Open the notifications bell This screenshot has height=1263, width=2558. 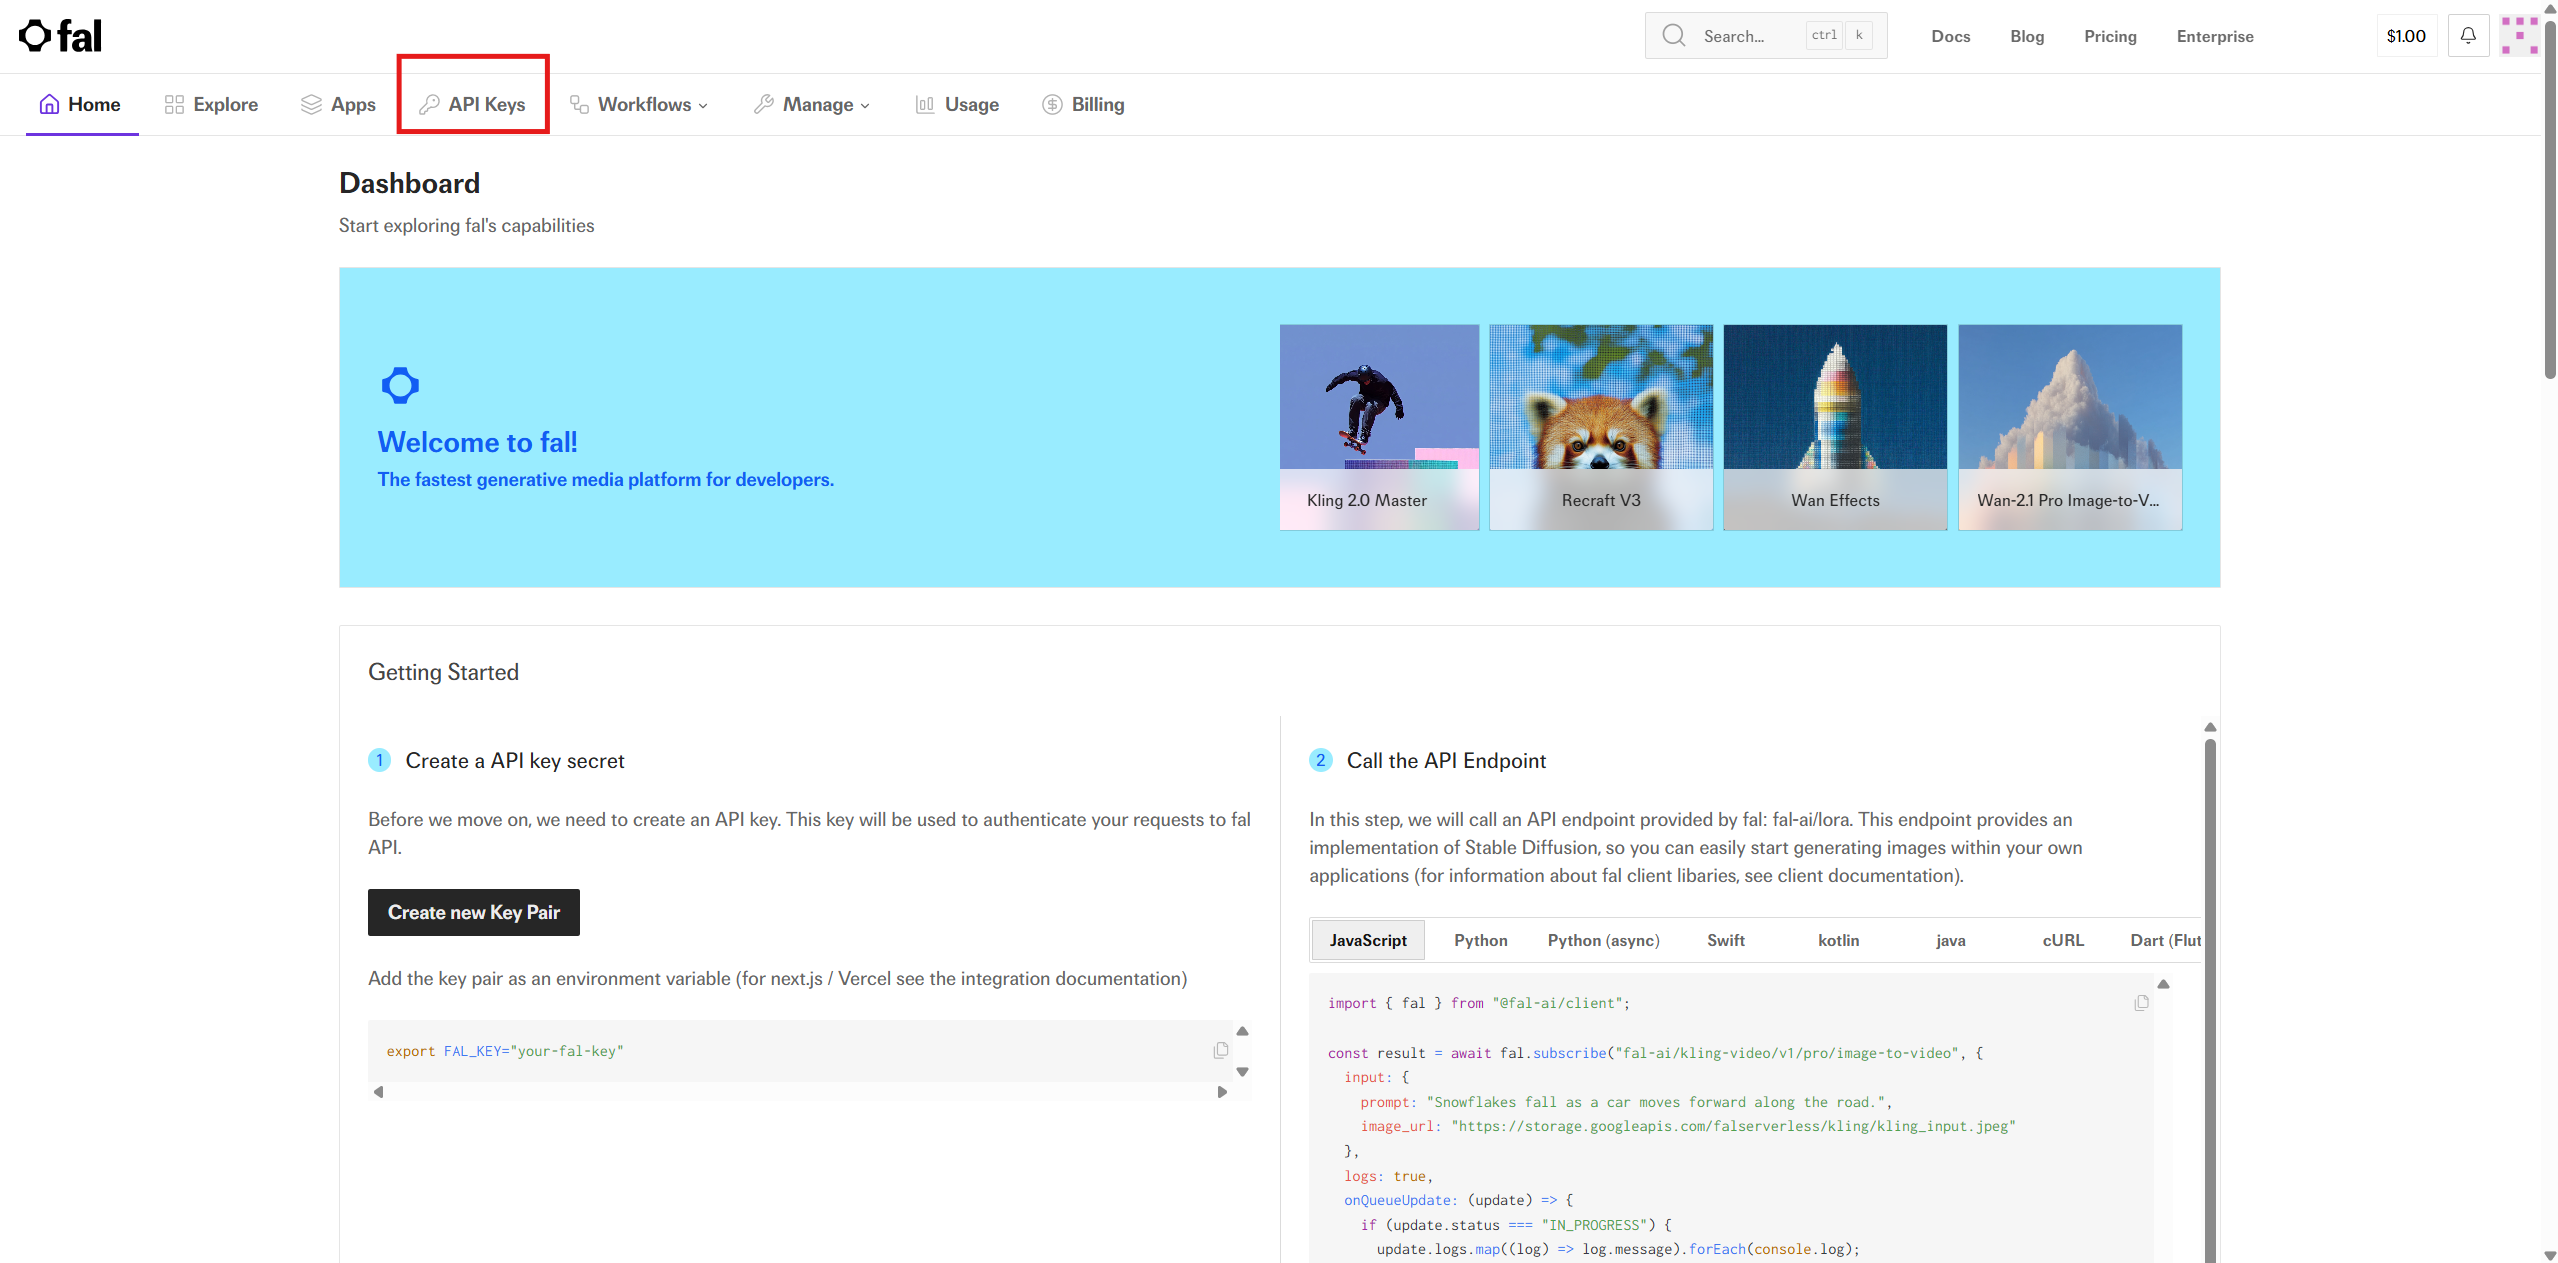2467,36
